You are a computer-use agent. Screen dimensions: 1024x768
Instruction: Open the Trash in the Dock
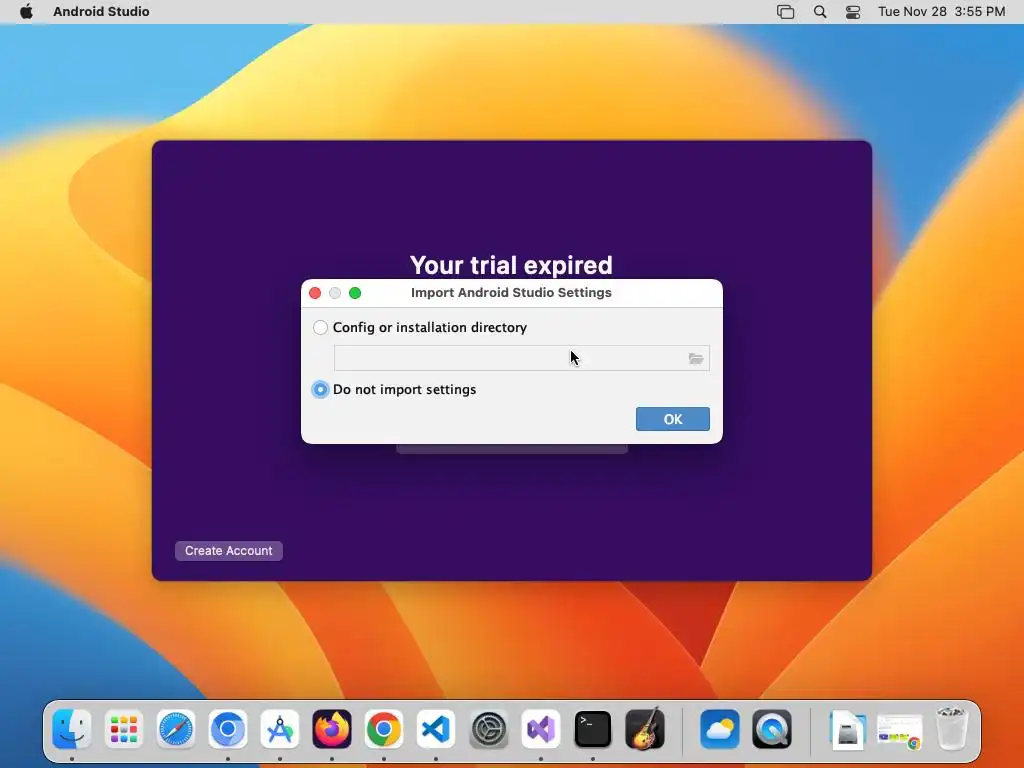coord(952,728)
